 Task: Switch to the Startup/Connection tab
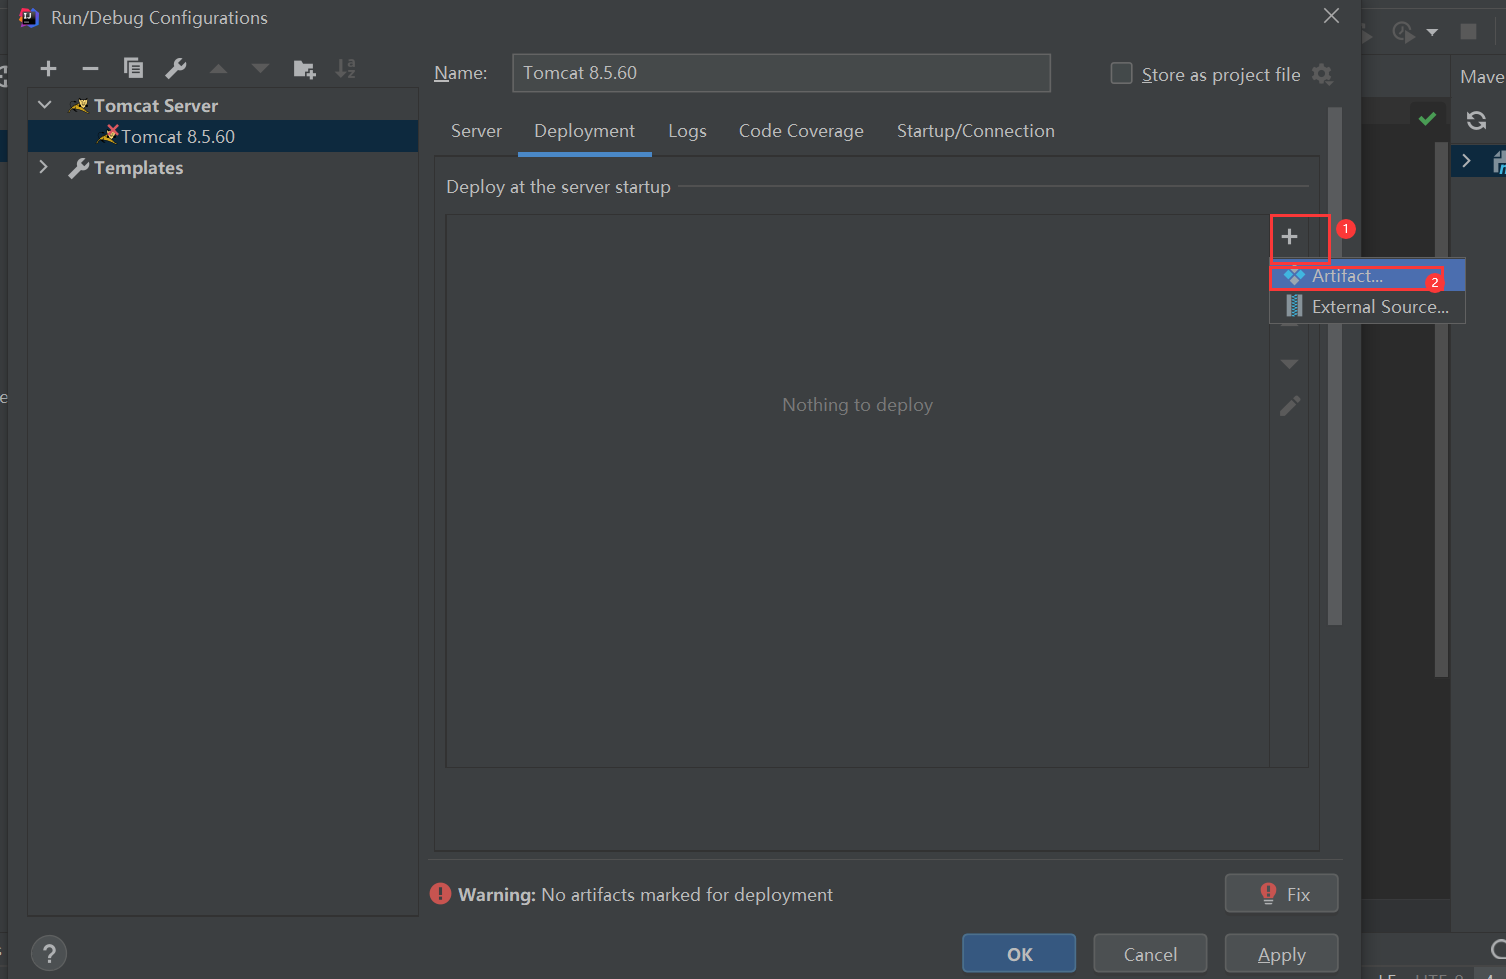(976, 131)
